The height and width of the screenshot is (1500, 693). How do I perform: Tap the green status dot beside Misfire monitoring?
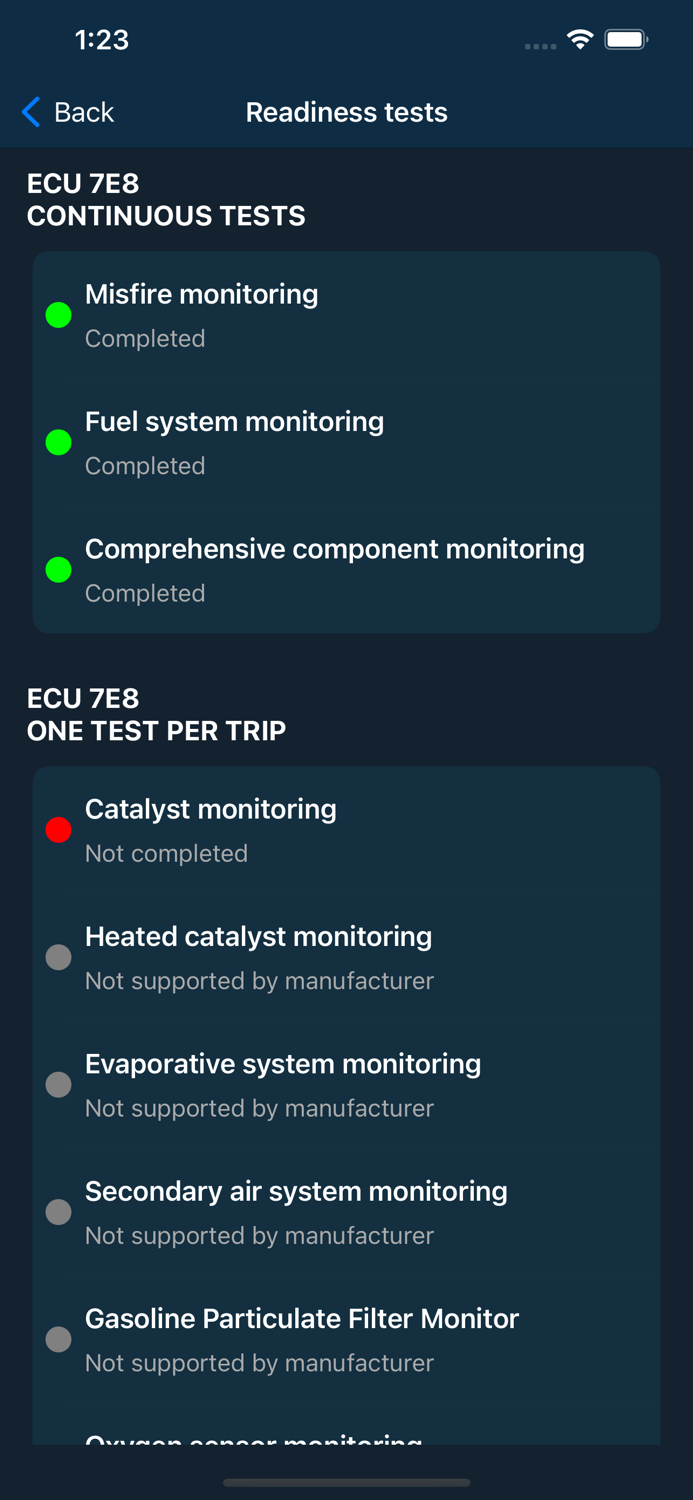pyautogui.click(x=58, y=315)
